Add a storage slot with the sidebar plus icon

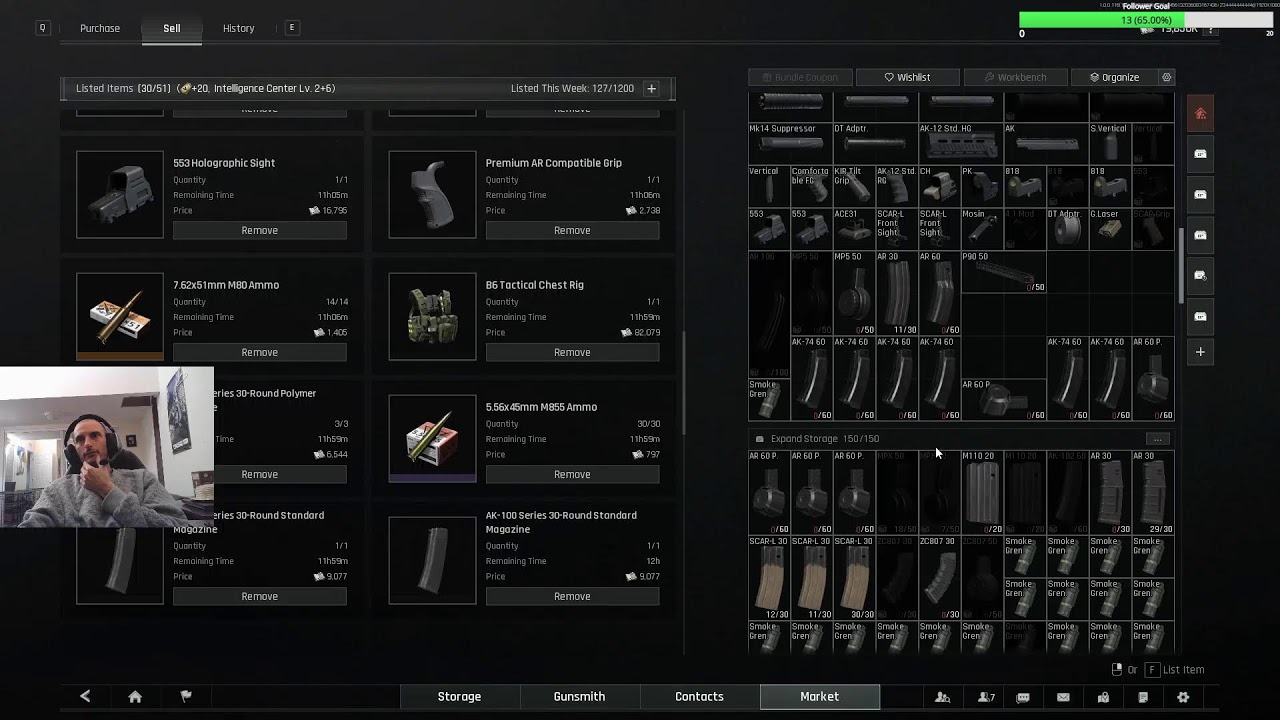[x=1200, y=352]
